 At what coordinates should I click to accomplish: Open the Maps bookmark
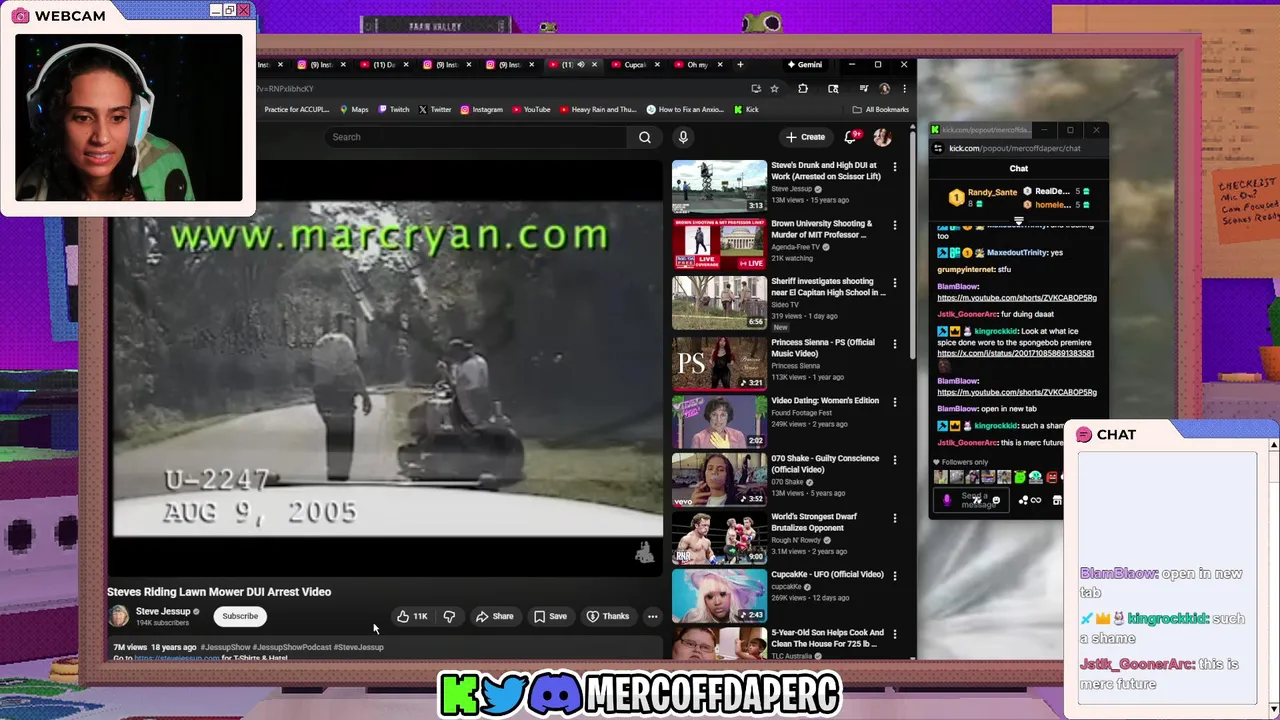click(x=354, y=109)
